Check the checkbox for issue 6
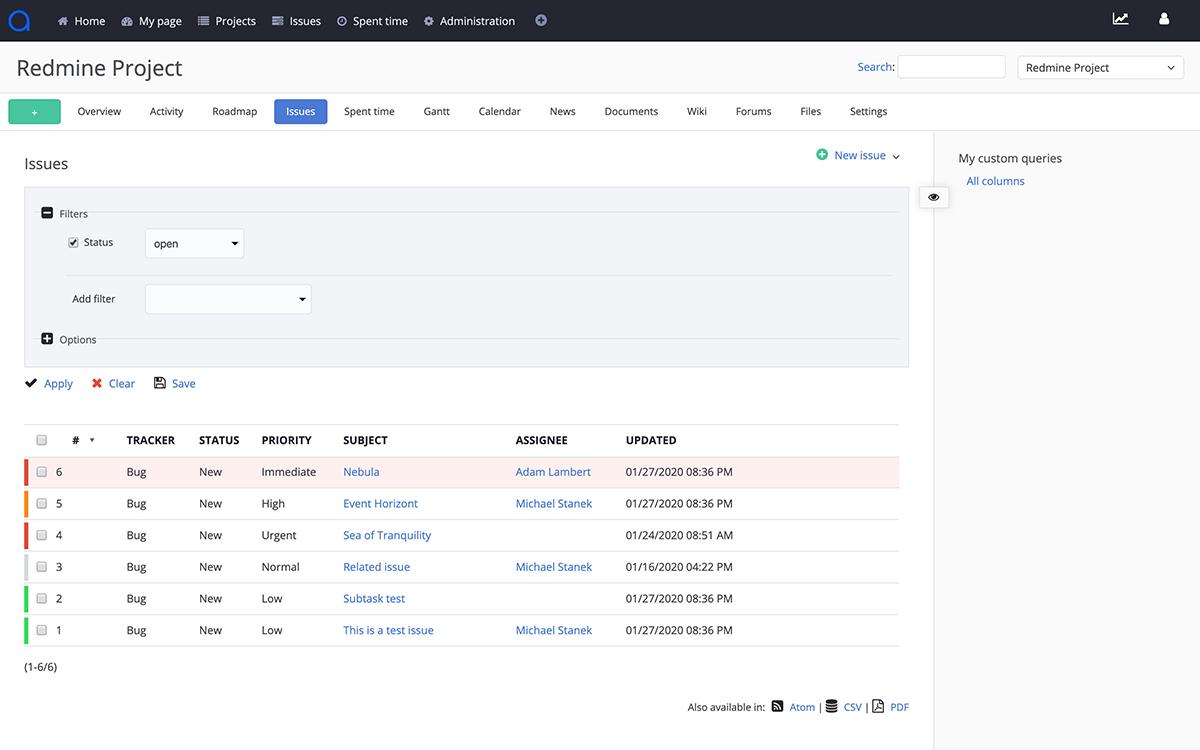The height and width of the screenshot is (750, 1200). [x=42, y=472]
